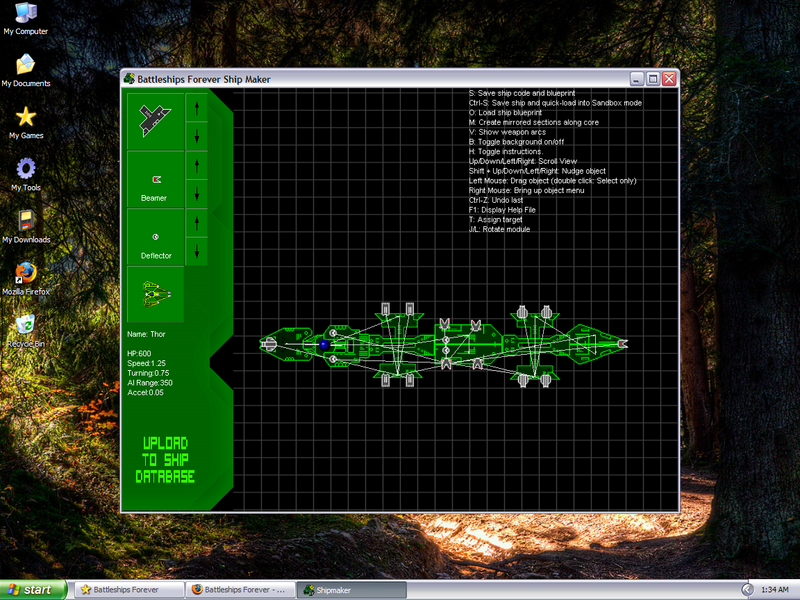Select upper-left square turret on forward wing
Screen dimensions: 800x600
(x=386, y=309)
